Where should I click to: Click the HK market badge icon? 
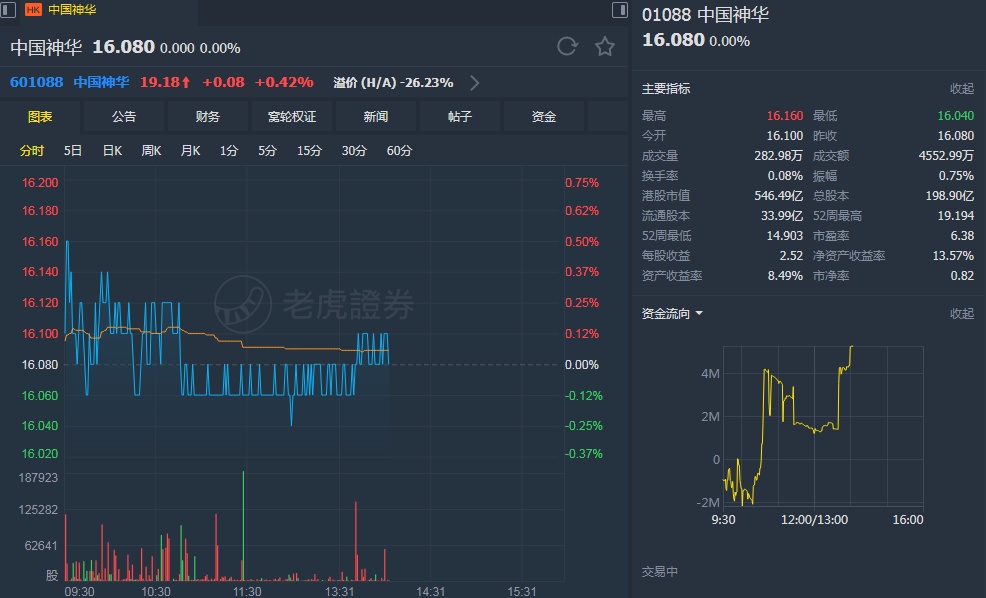(x=33, y=9)
